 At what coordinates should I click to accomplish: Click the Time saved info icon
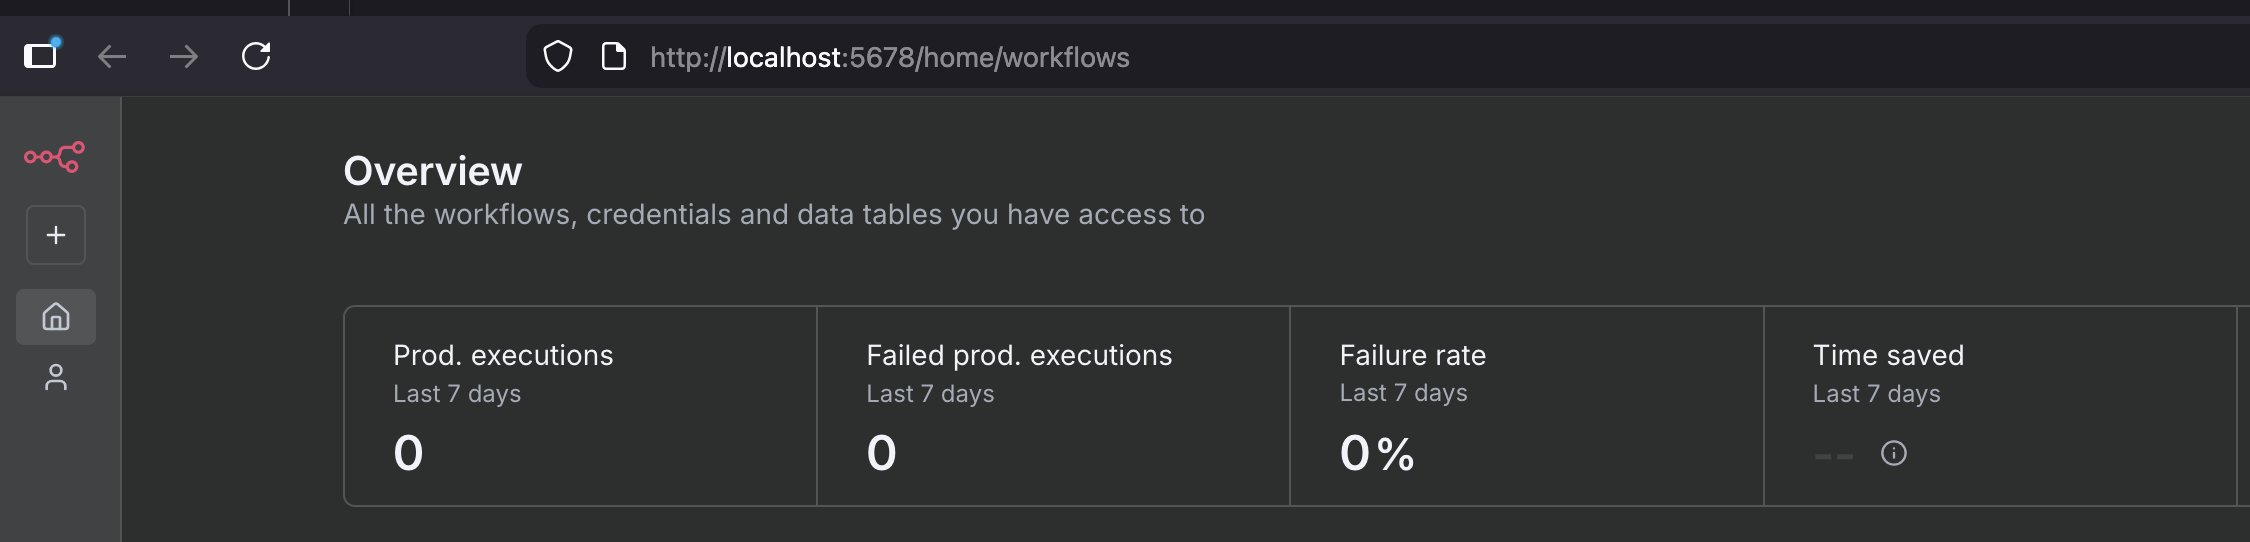pyautogui.click(x=1893, y=454)
